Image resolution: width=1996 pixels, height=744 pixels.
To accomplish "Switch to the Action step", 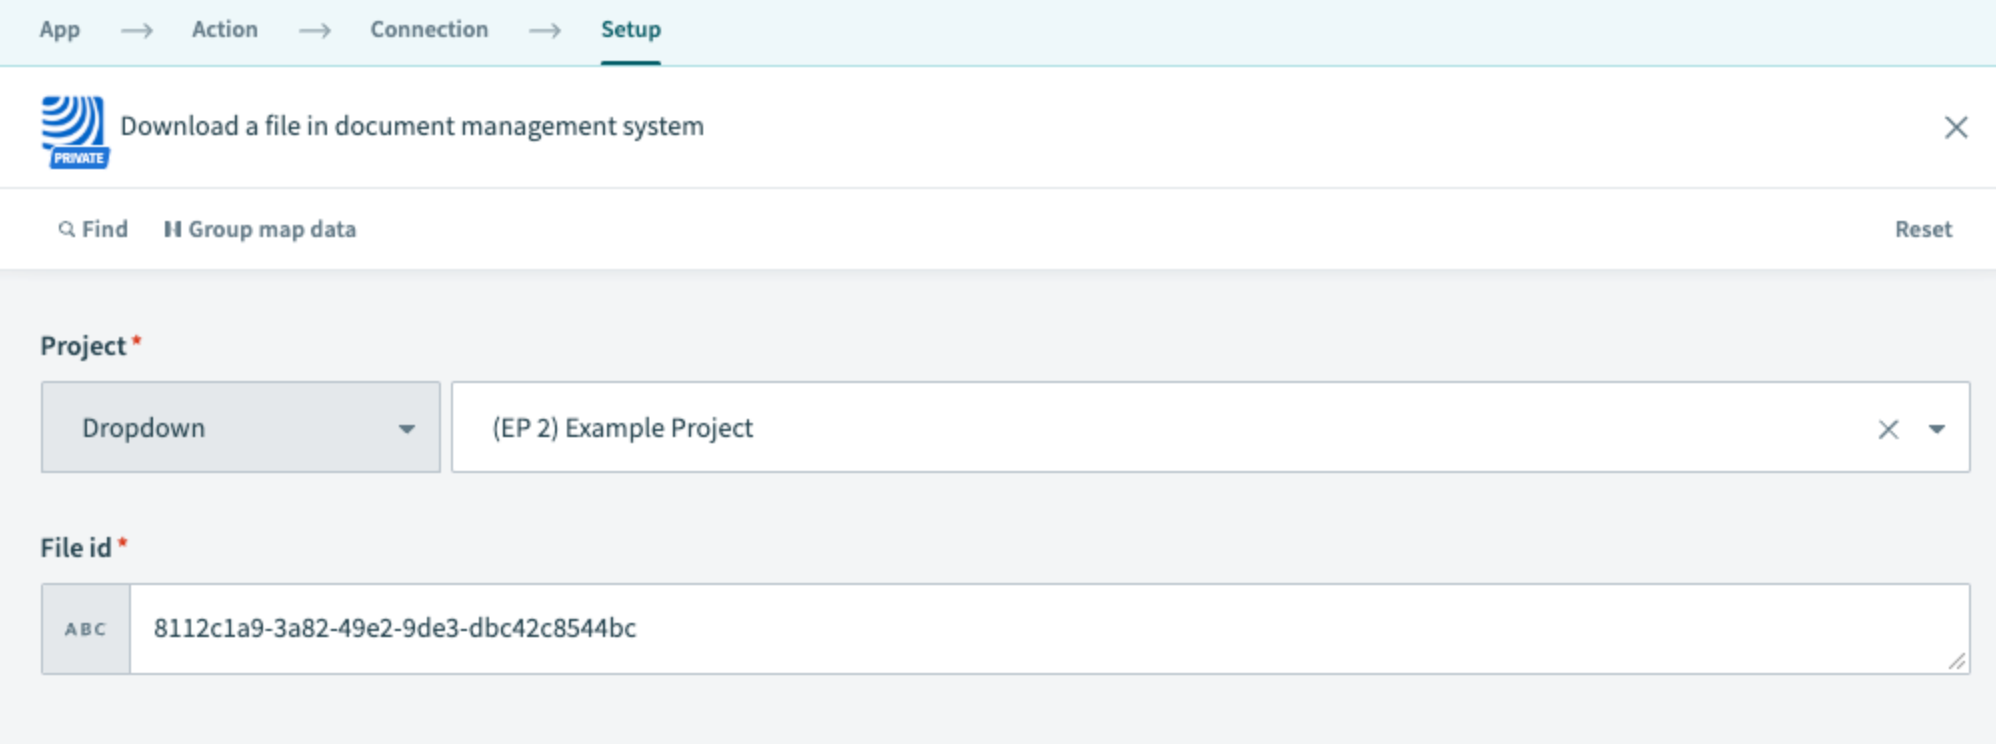I will (225, 30).
